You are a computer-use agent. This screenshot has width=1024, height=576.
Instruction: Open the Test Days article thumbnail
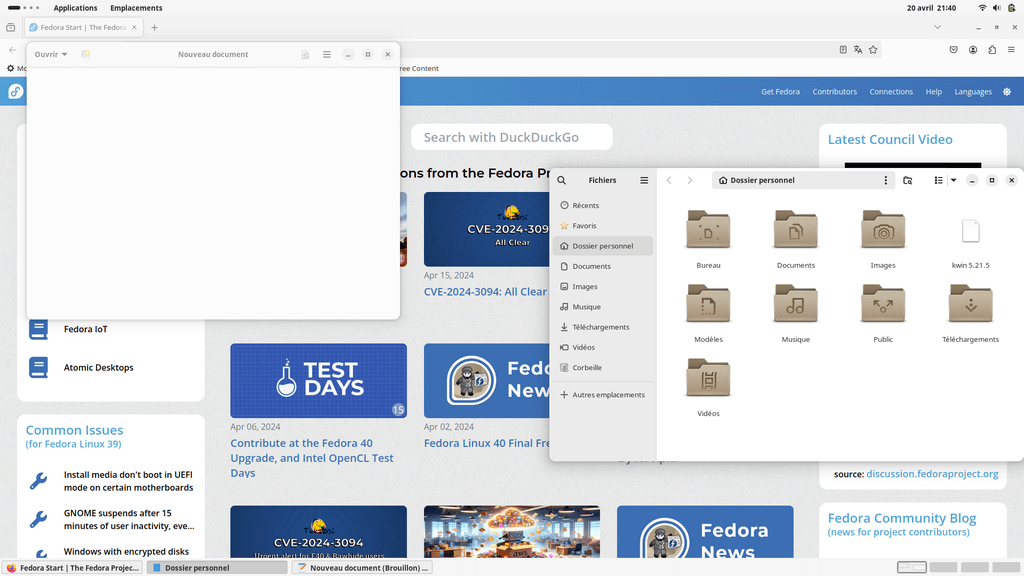click(318, 381)
